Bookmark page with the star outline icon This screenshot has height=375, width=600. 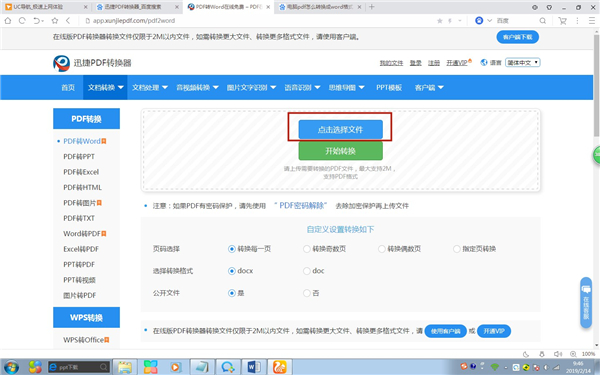[55, 21]
